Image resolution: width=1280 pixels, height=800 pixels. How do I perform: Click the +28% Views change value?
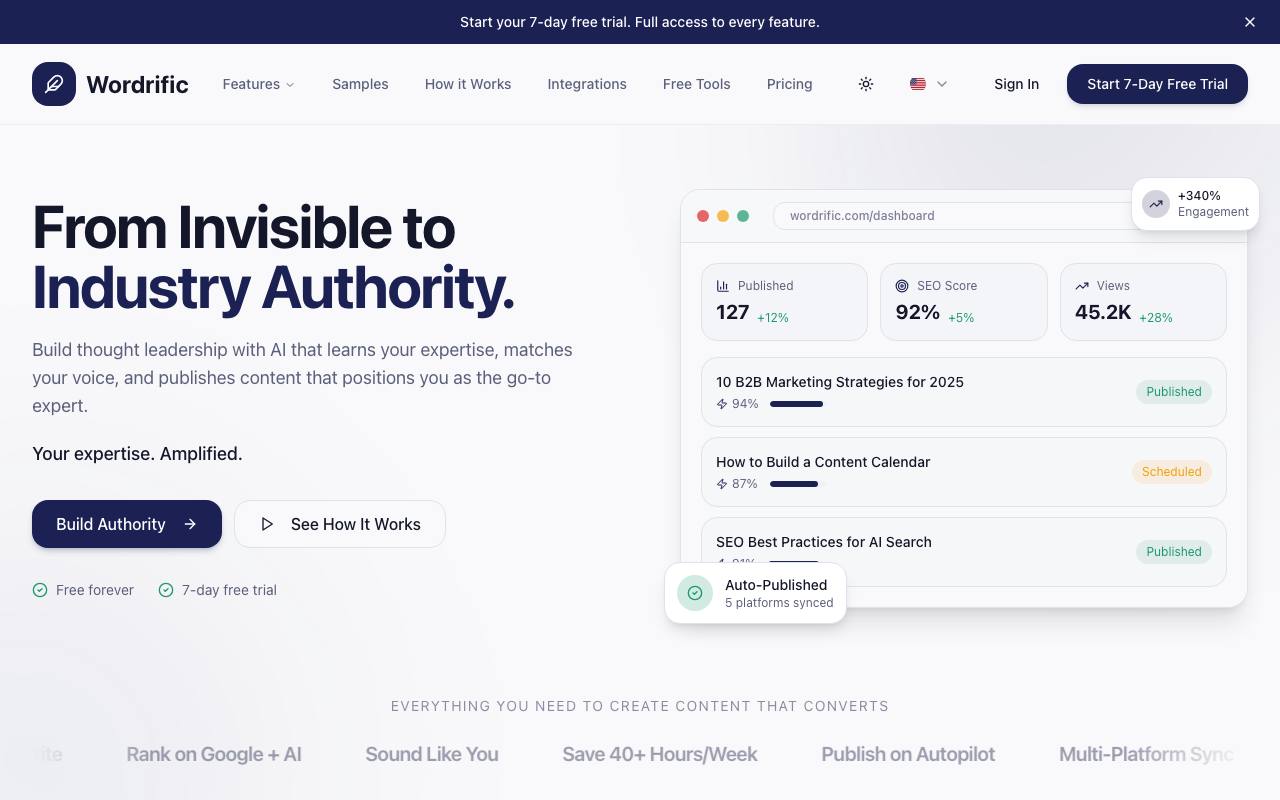tap(1156, 318)
